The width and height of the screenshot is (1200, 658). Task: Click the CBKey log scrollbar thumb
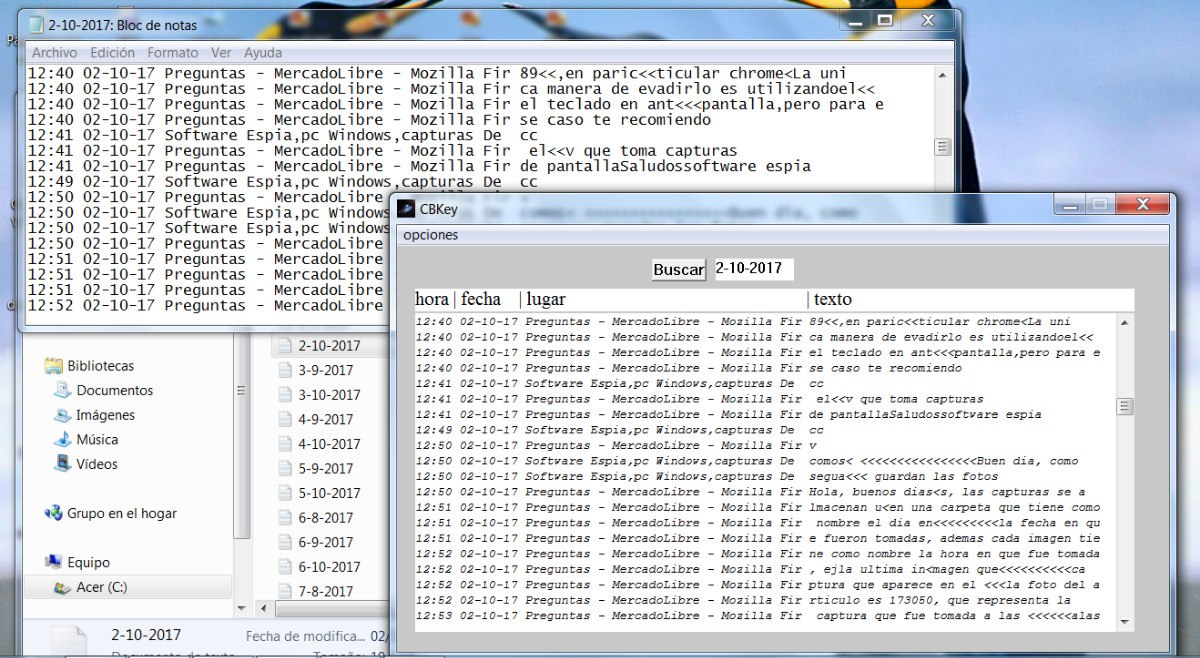click(1125, 406)
